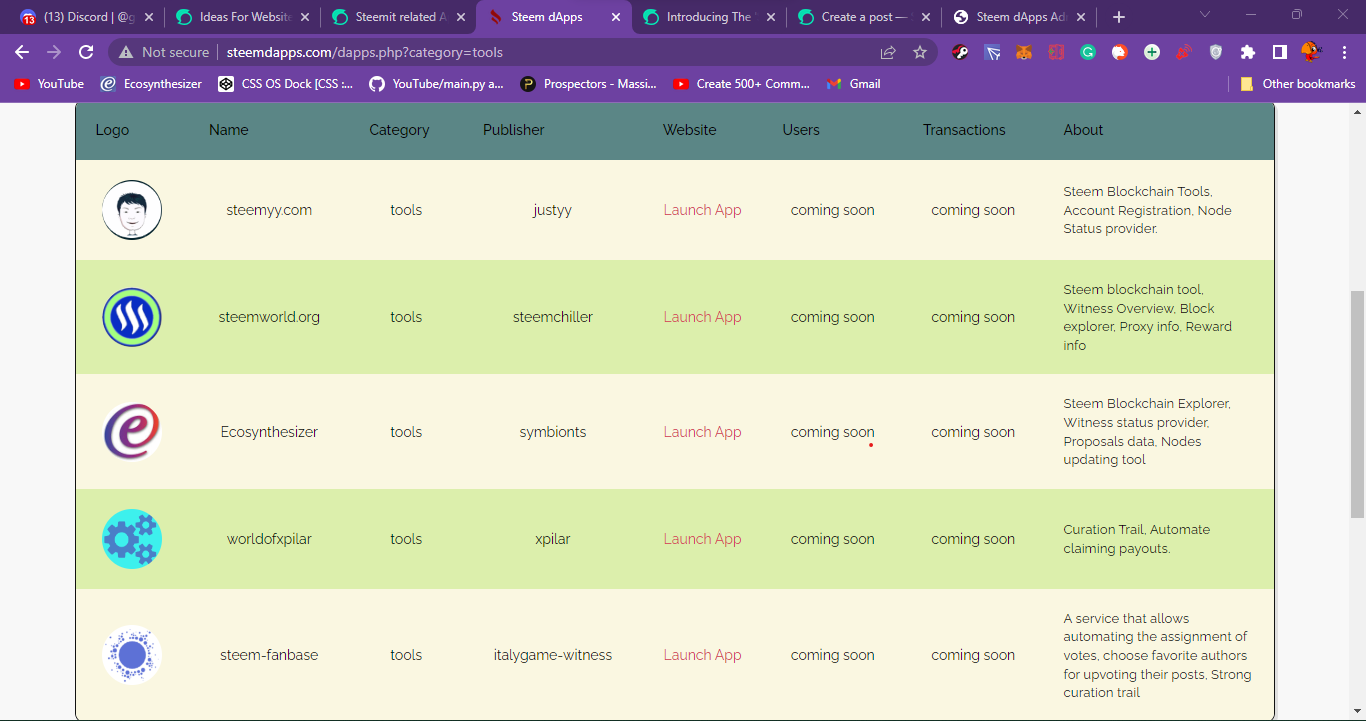
Task: Click the publisher name italygame-witness
Action: tap(553, 655)
